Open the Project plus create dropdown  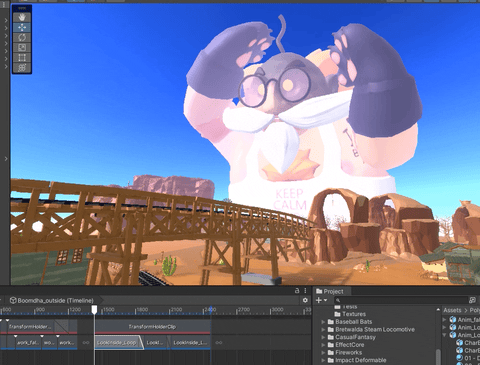point(322,300)
